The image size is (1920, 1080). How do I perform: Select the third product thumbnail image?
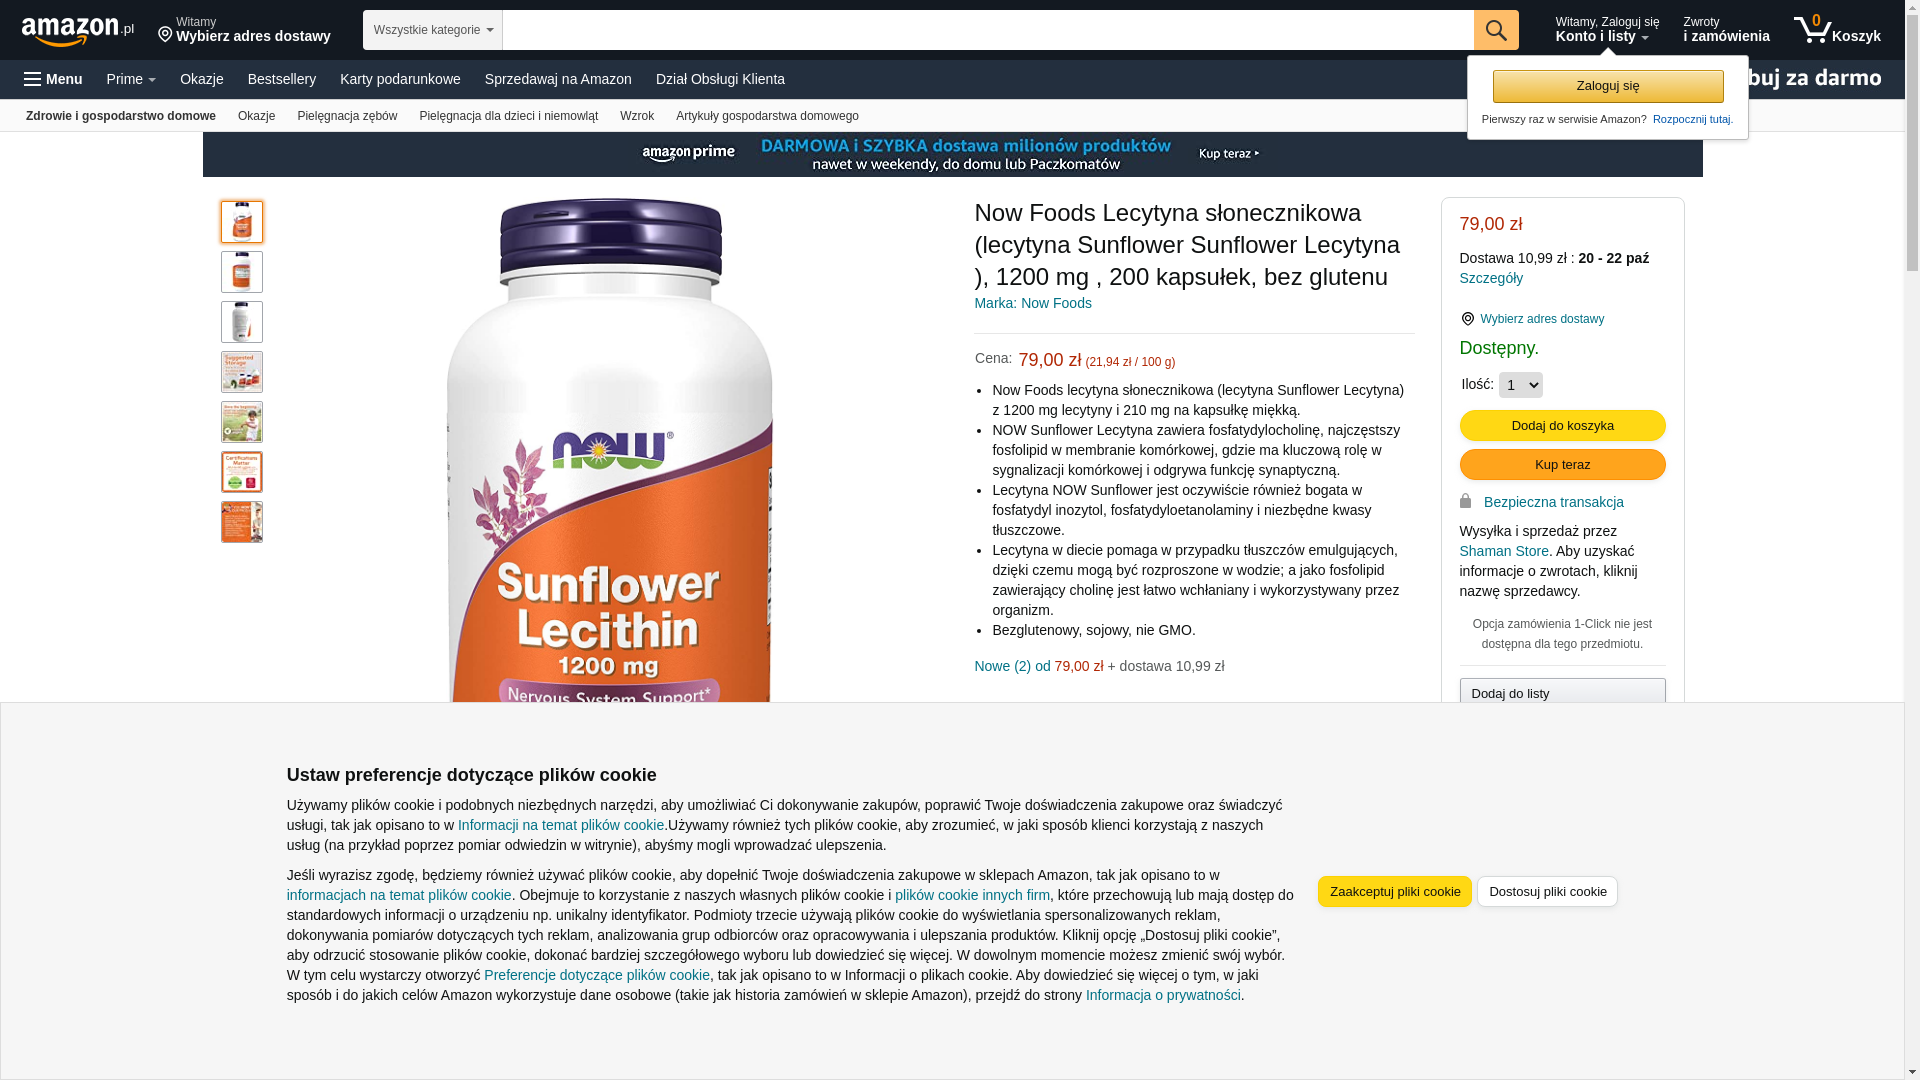(242, 322)
